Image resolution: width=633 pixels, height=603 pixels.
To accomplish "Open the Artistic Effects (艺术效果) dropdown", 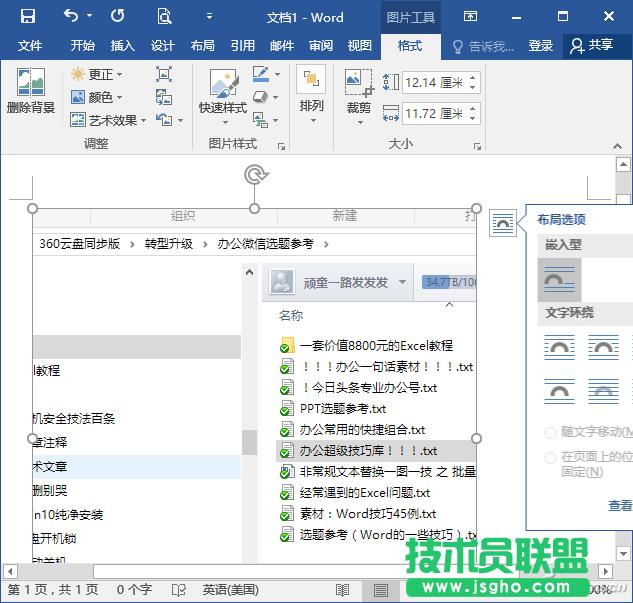I will (x=108, y=120).
